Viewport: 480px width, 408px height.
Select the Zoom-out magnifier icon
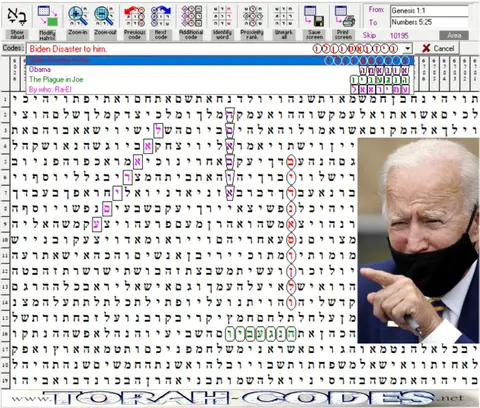(x=105, y=16)
